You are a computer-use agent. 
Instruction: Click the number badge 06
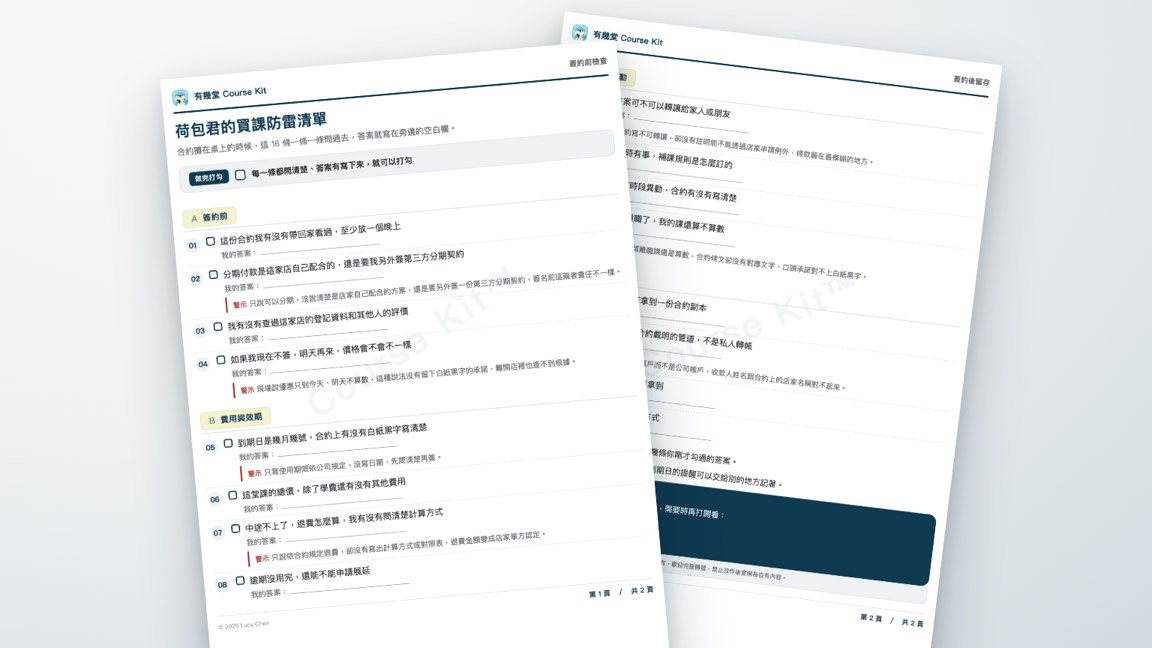(215, 499)
